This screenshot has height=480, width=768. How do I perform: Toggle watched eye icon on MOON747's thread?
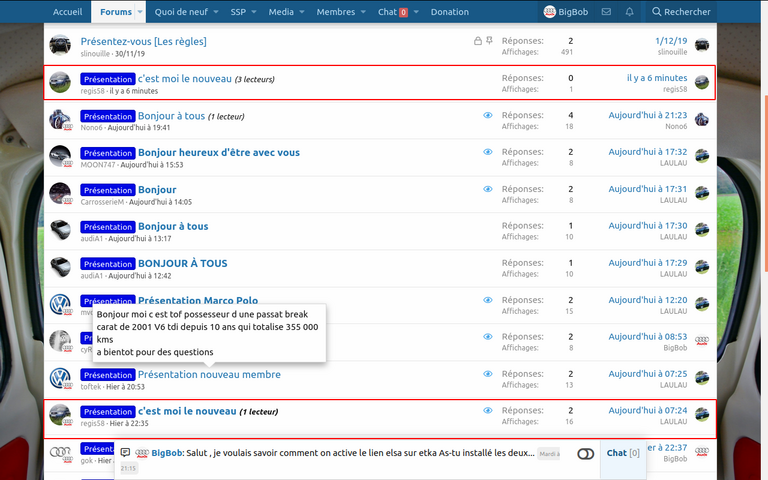coord(488,152)
